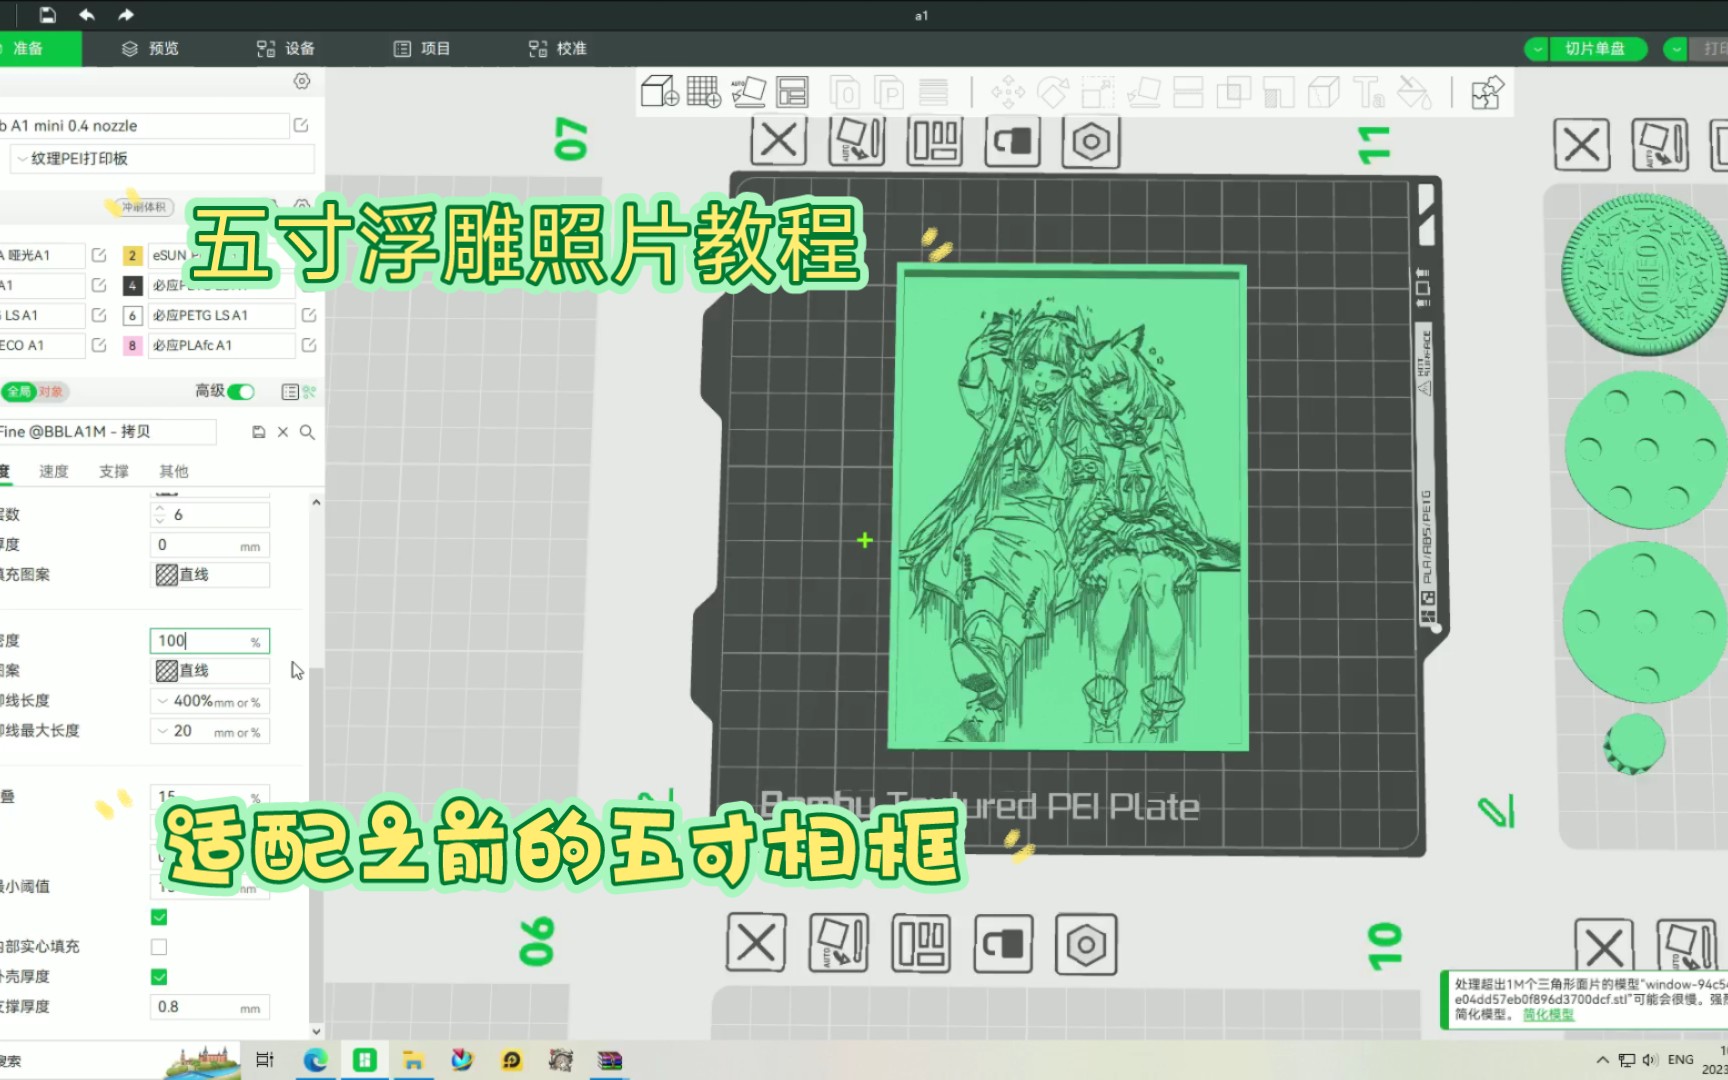Uncheck the 外壳厚度 checkbox

[159, 977]
